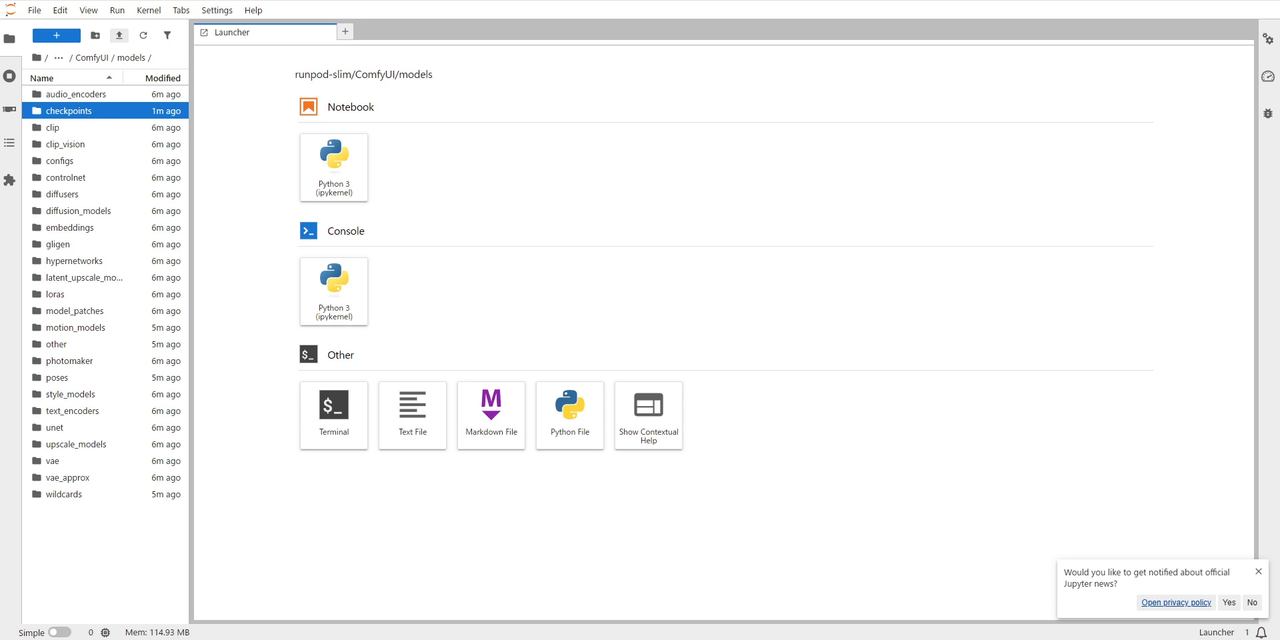This screenshot has height=640, width=1280.
Task: Open the Edit menu
Action: point(61,10)
